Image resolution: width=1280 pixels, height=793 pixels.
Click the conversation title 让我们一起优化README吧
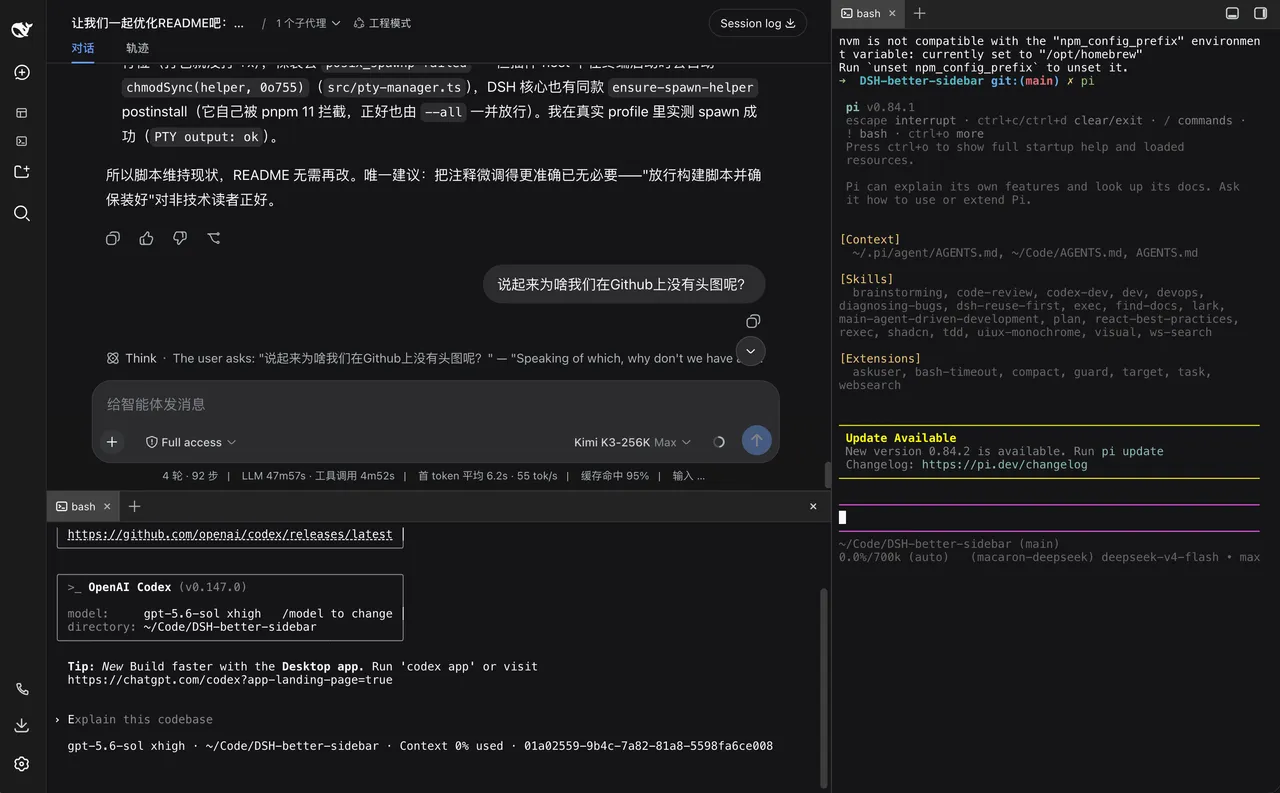tap(158, 23)
